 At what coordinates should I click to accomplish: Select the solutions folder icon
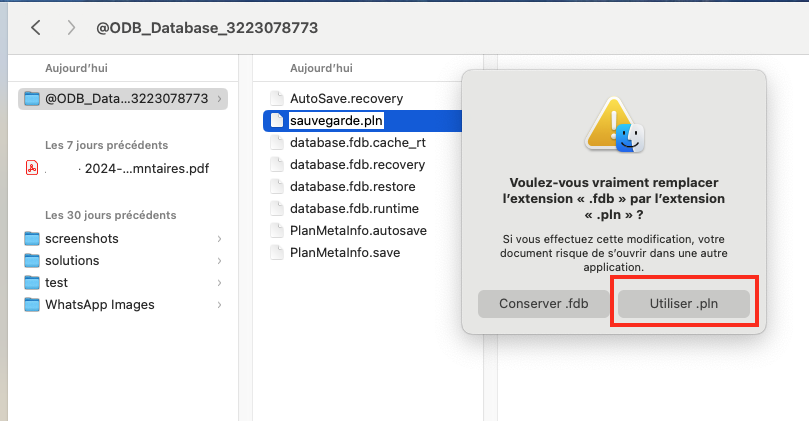(32, 261)
